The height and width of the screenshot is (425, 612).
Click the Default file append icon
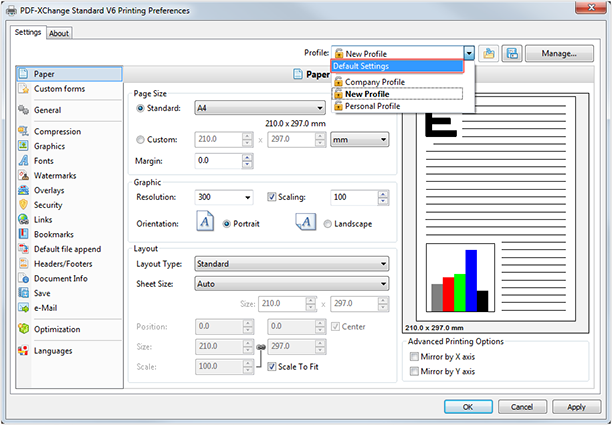23,249
